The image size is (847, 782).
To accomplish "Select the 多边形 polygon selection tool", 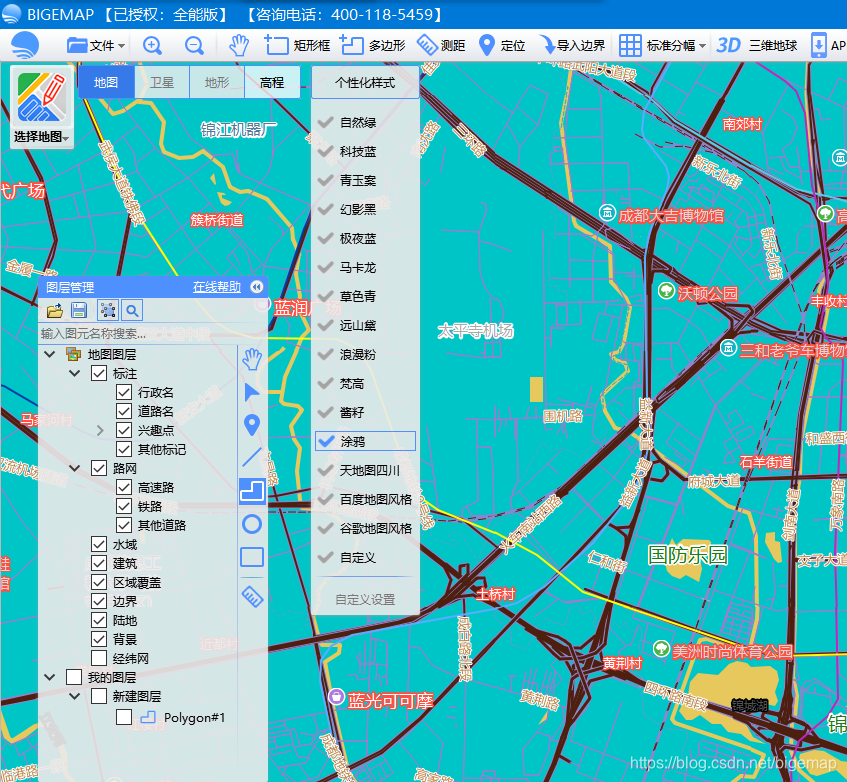I will [372, 45].
